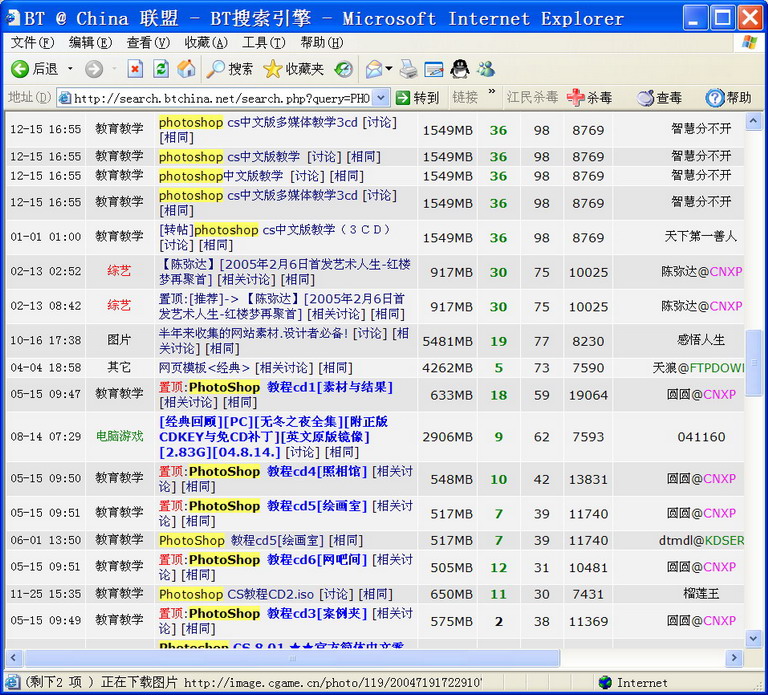Refresh the page with green arrows icon
This screenshot has width=768, height=695.
click(161, 69)
